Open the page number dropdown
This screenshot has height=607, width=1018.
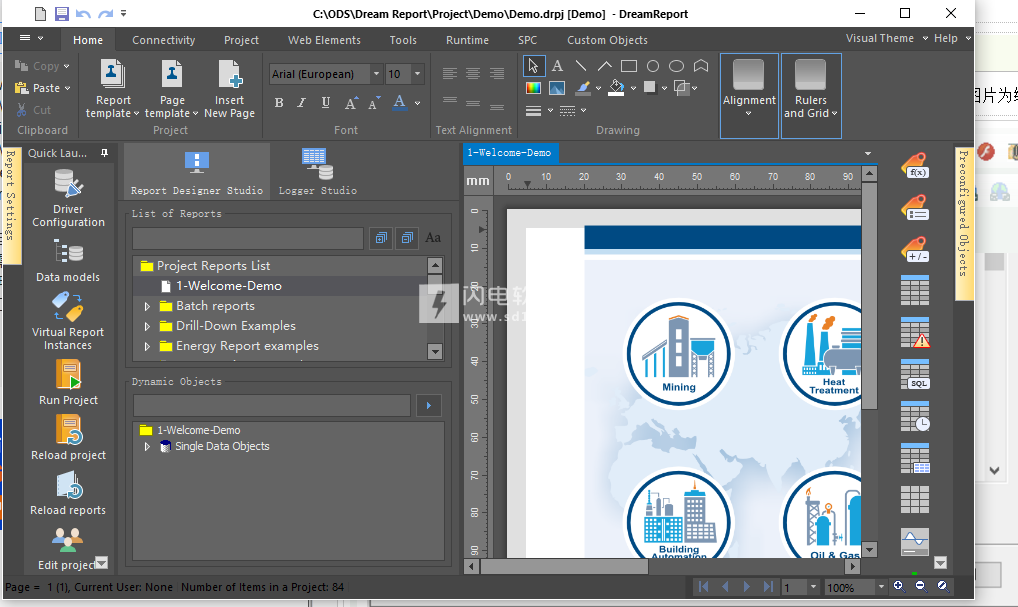tap(813, 587)
